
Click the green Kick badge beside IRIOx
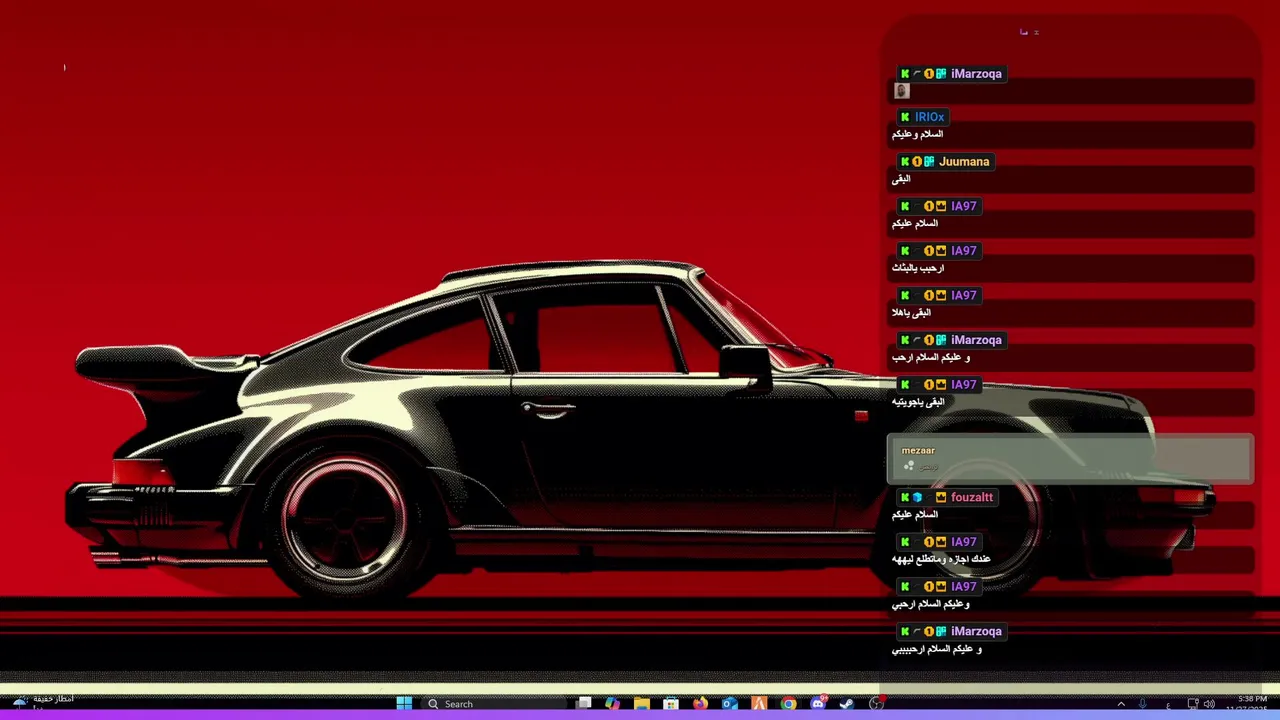(905, 117)
